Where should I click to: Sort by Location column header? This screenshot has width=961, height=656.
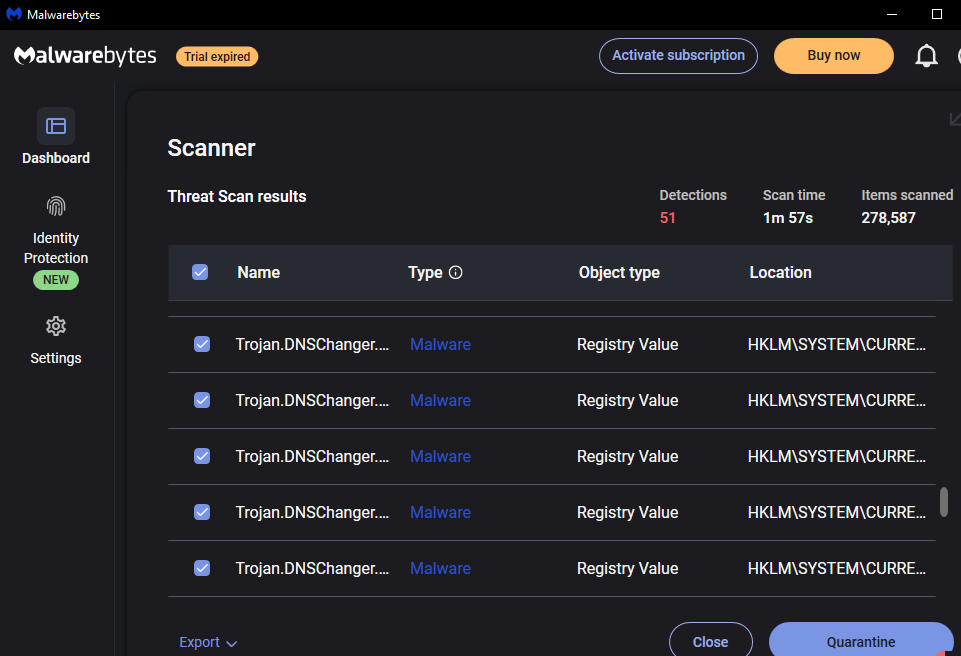780,272
